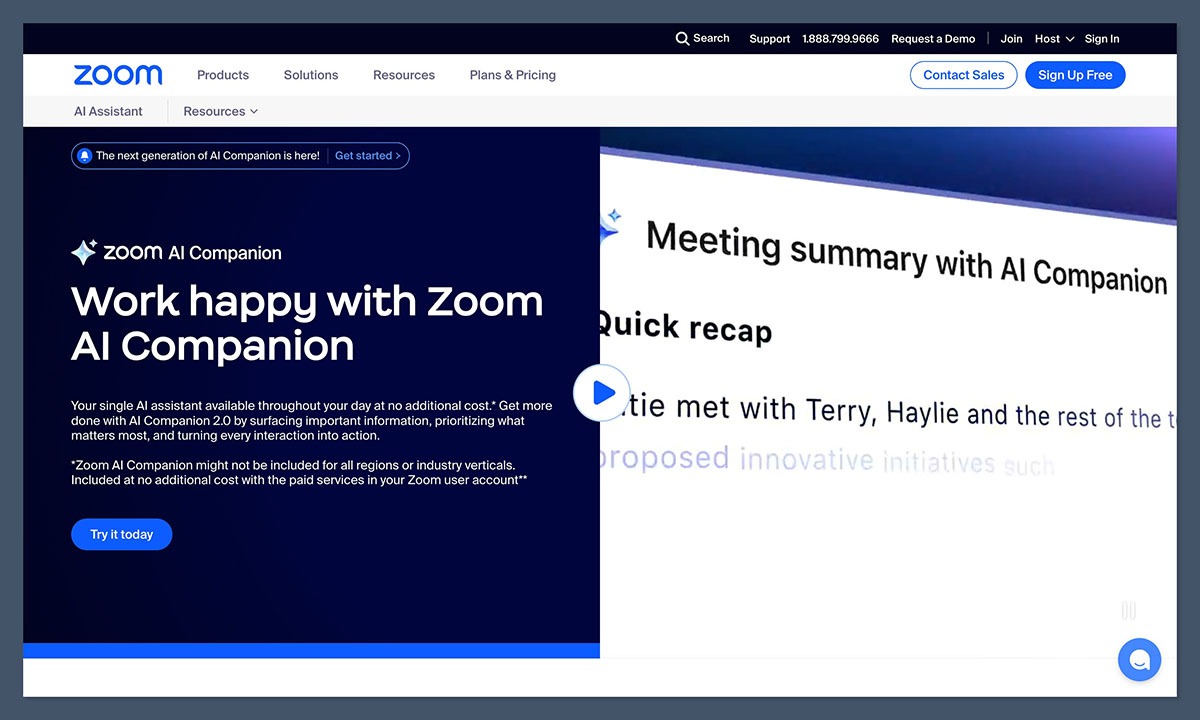This screenshot has height=720, width=1200.
Task: Open the Products menu
Action: (223, 75)
